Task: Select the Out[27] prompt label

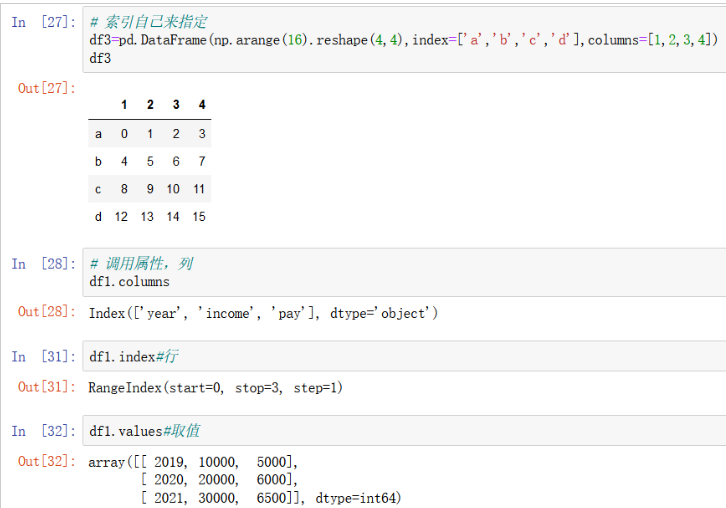Action: pyautogui.click(x=47, y=88)
